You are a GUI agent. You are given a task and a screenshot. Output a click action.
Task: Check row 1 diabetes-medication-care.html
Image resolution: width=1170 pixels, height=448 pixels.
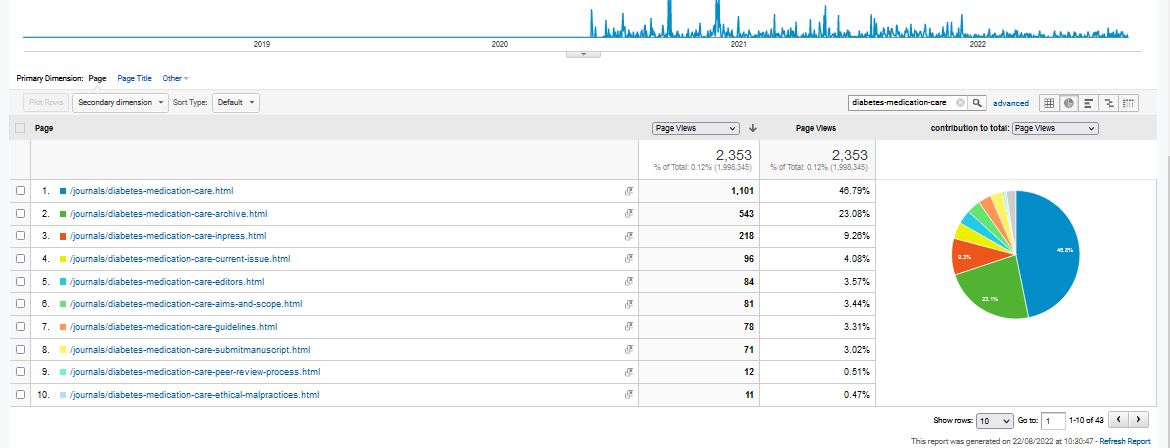20,191
